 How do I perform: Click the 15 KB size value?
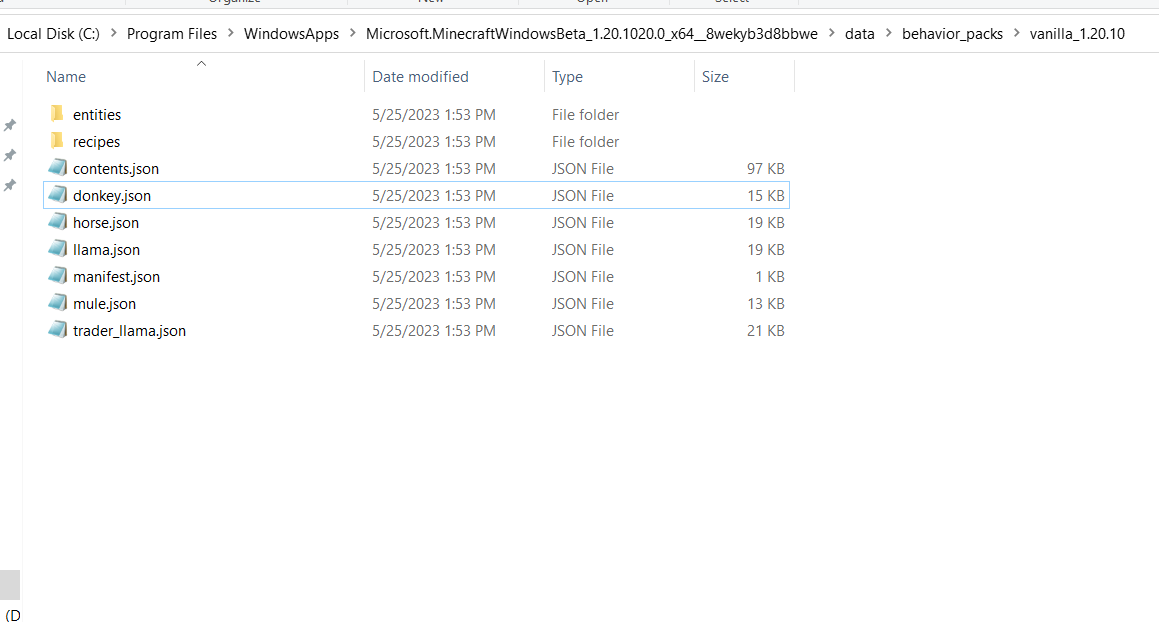tap(765, 196)
